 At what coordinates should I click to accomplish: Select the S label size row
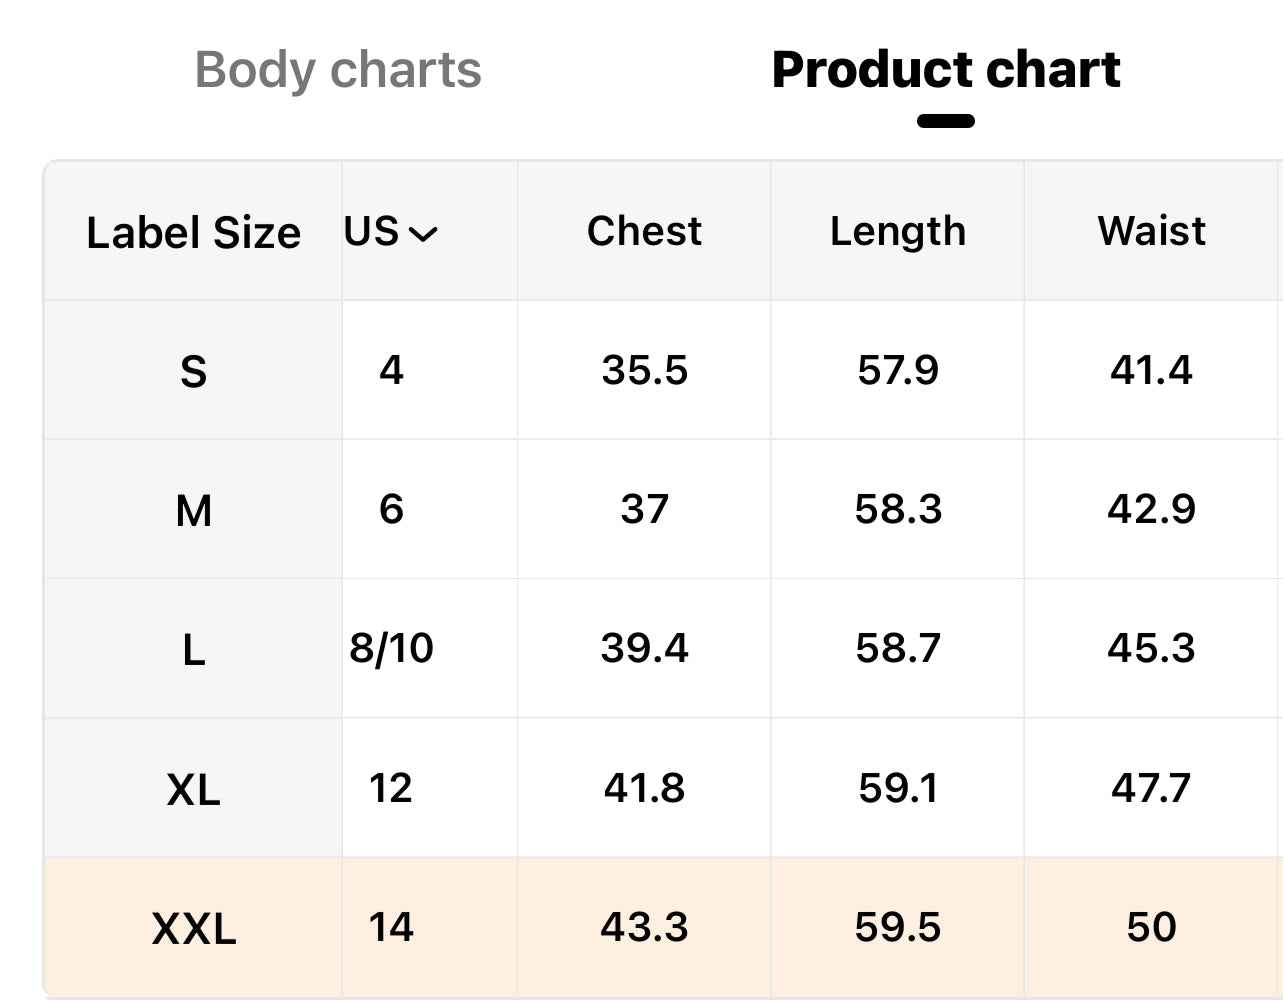(x=193, y=371)
